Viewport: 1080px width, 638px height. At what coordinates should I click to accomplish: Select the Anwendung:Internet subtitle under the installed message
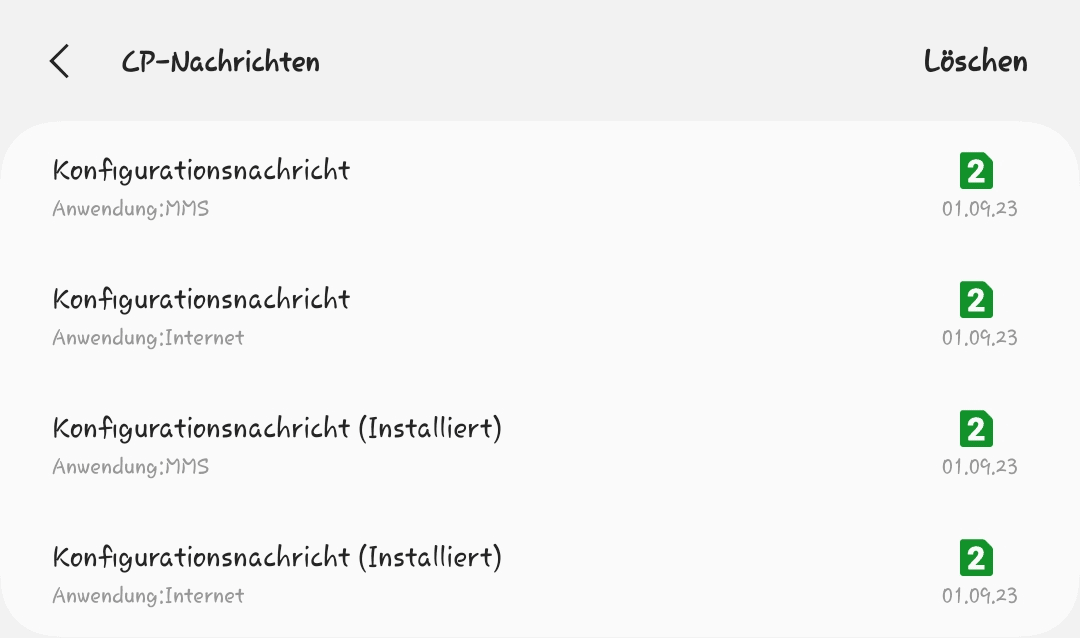(x=148, y=596)
